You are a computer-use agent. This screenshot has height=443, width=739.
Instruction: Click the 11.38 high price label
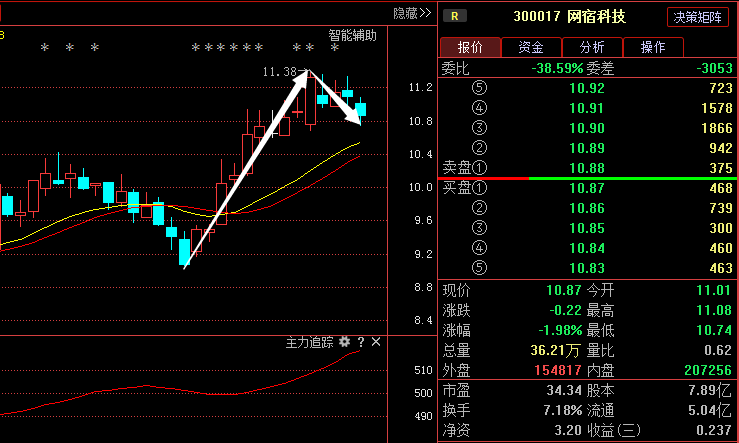click(x=279, y=72)
